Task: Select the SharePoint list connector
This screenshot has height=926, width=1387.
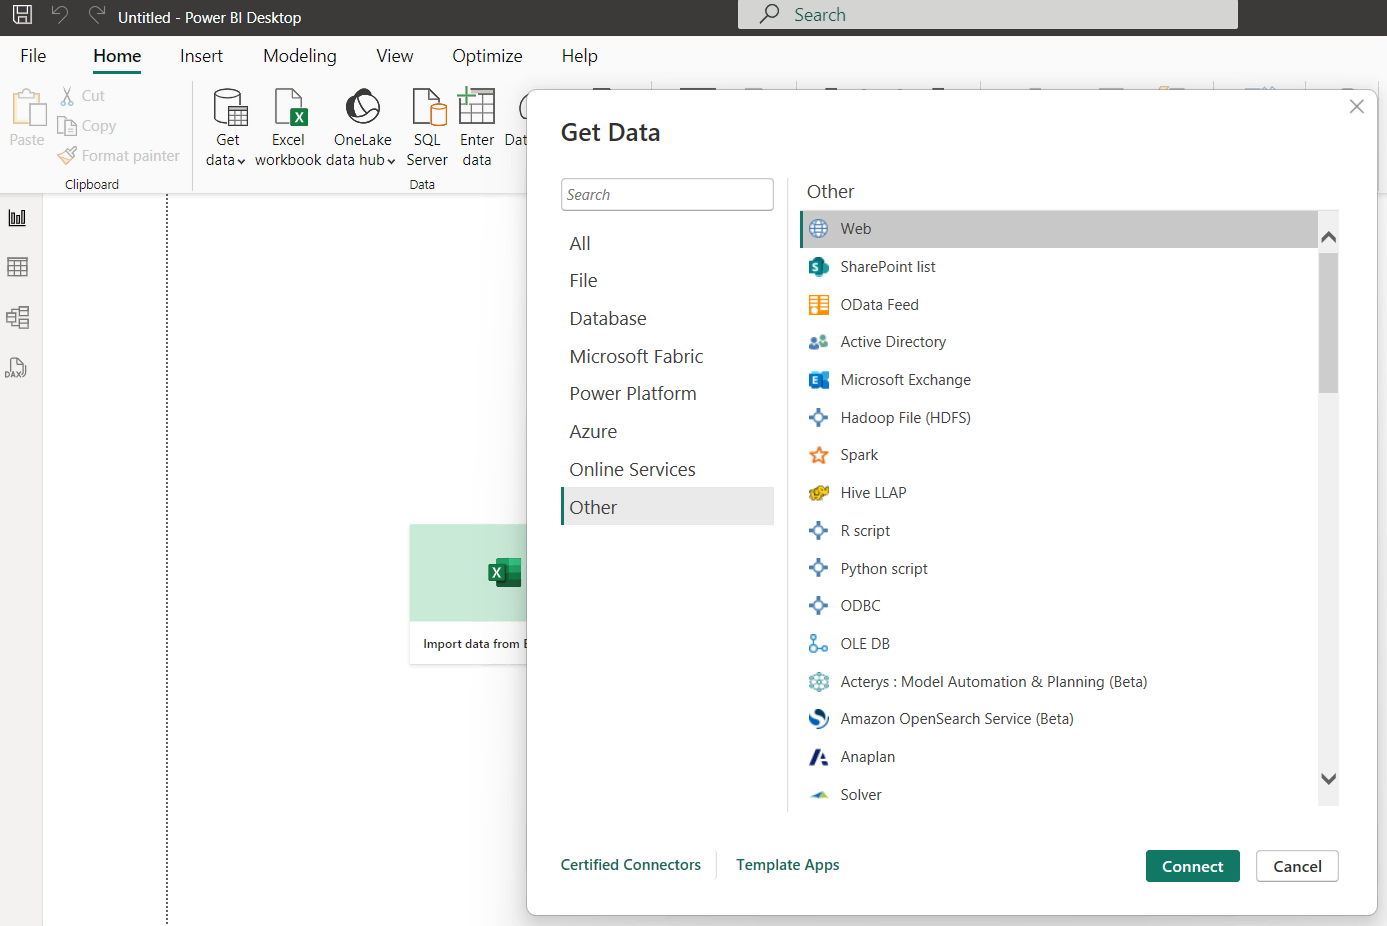Action: pos(887,266)
